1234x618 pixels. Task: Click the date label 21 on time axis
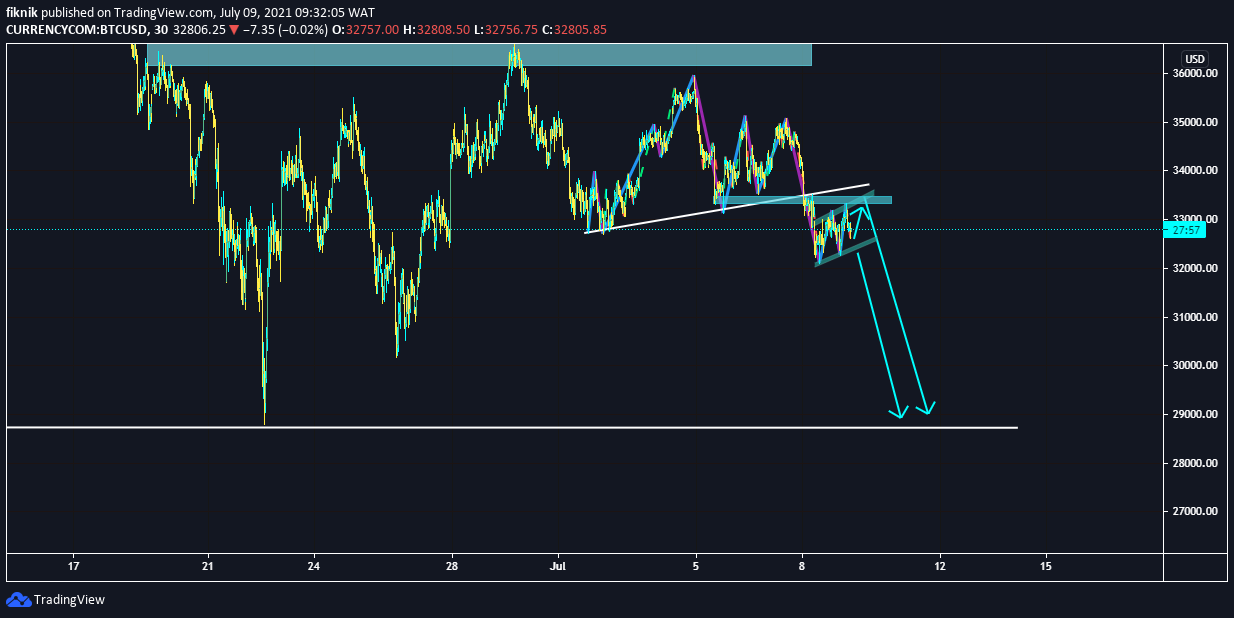[x=207, y=567]
